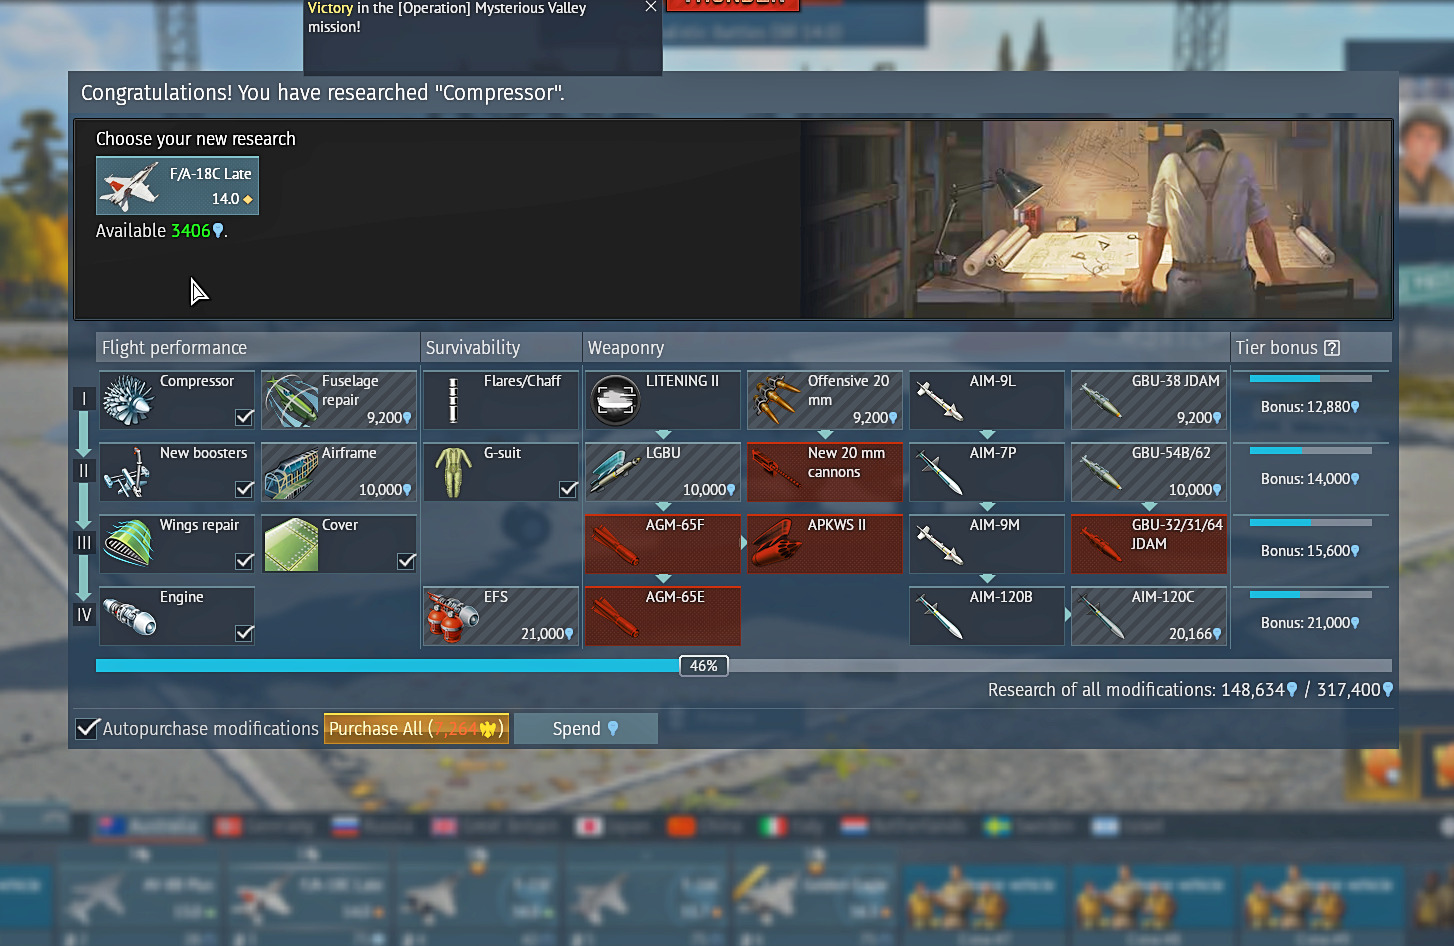Image resolution: width=1454 pixels, height=946 pixels.
Task: Choose the Fuselage repair modification icon
Action: (x=290, y=400)
